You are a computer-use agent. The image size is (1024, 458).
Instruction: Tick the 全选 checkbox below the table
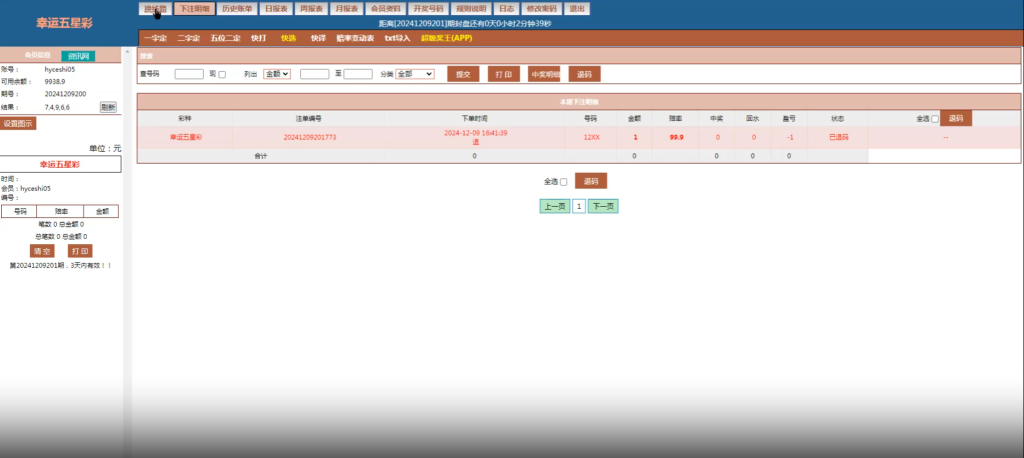(x=563, y=182)
